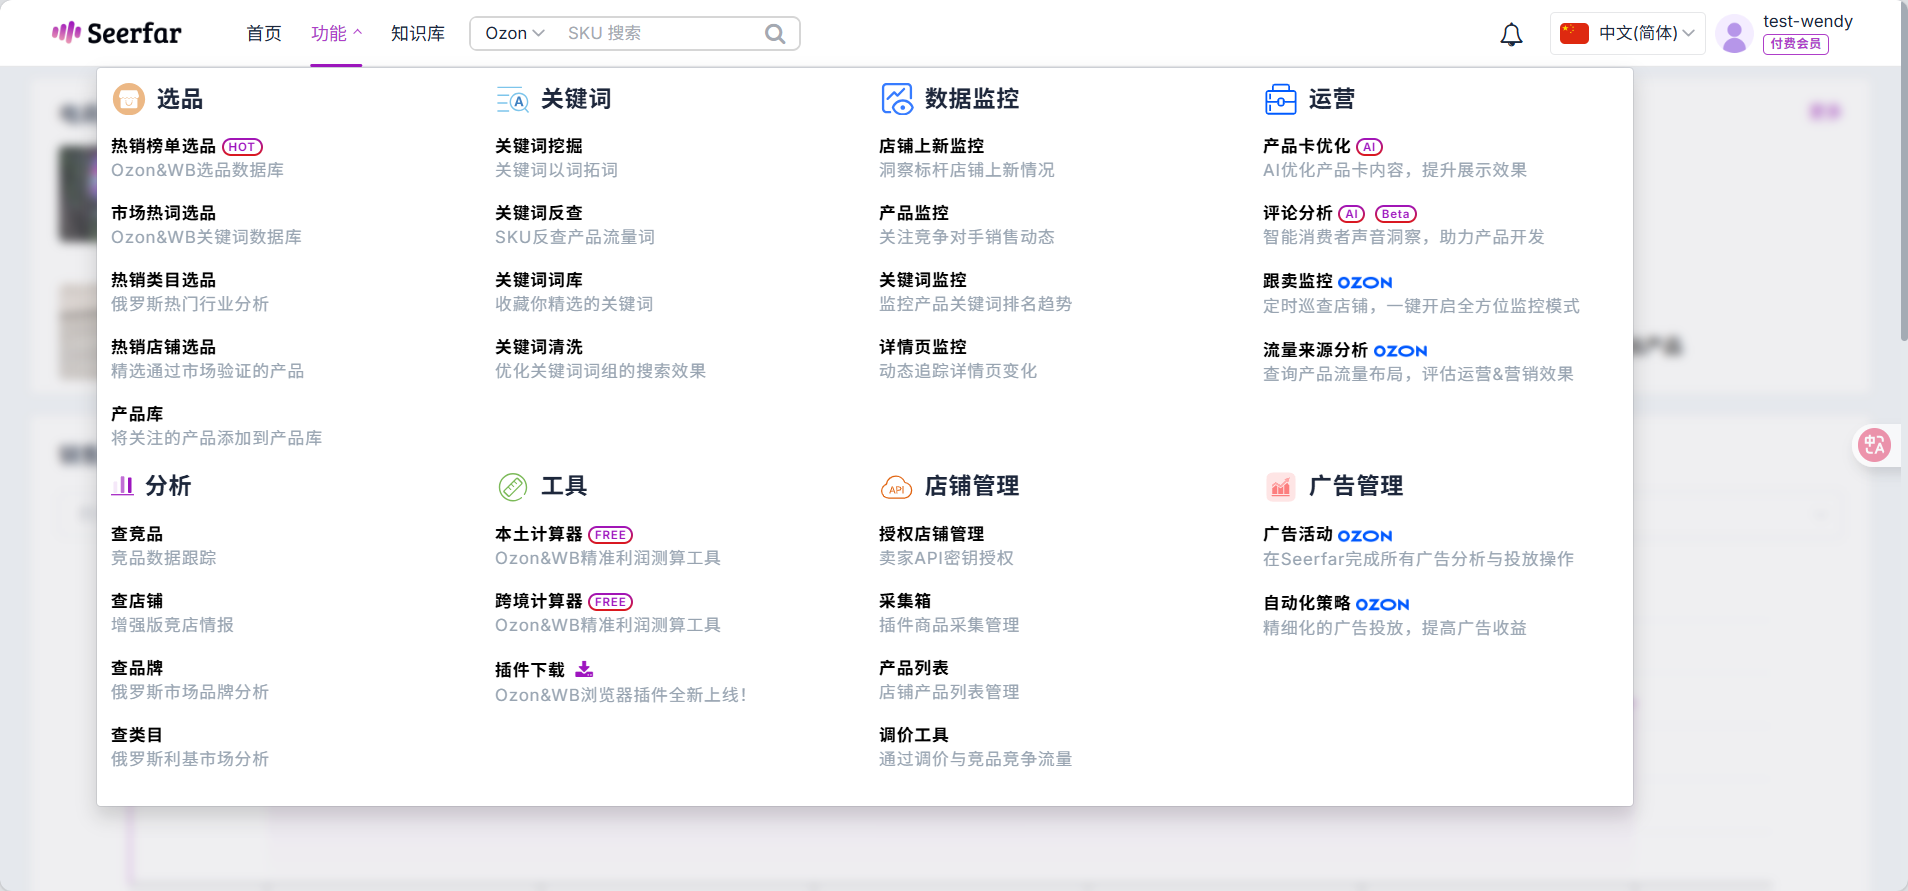Click the 工具 ruler icon
This screenshot has height=891, width=1908.
pos(513,487)
